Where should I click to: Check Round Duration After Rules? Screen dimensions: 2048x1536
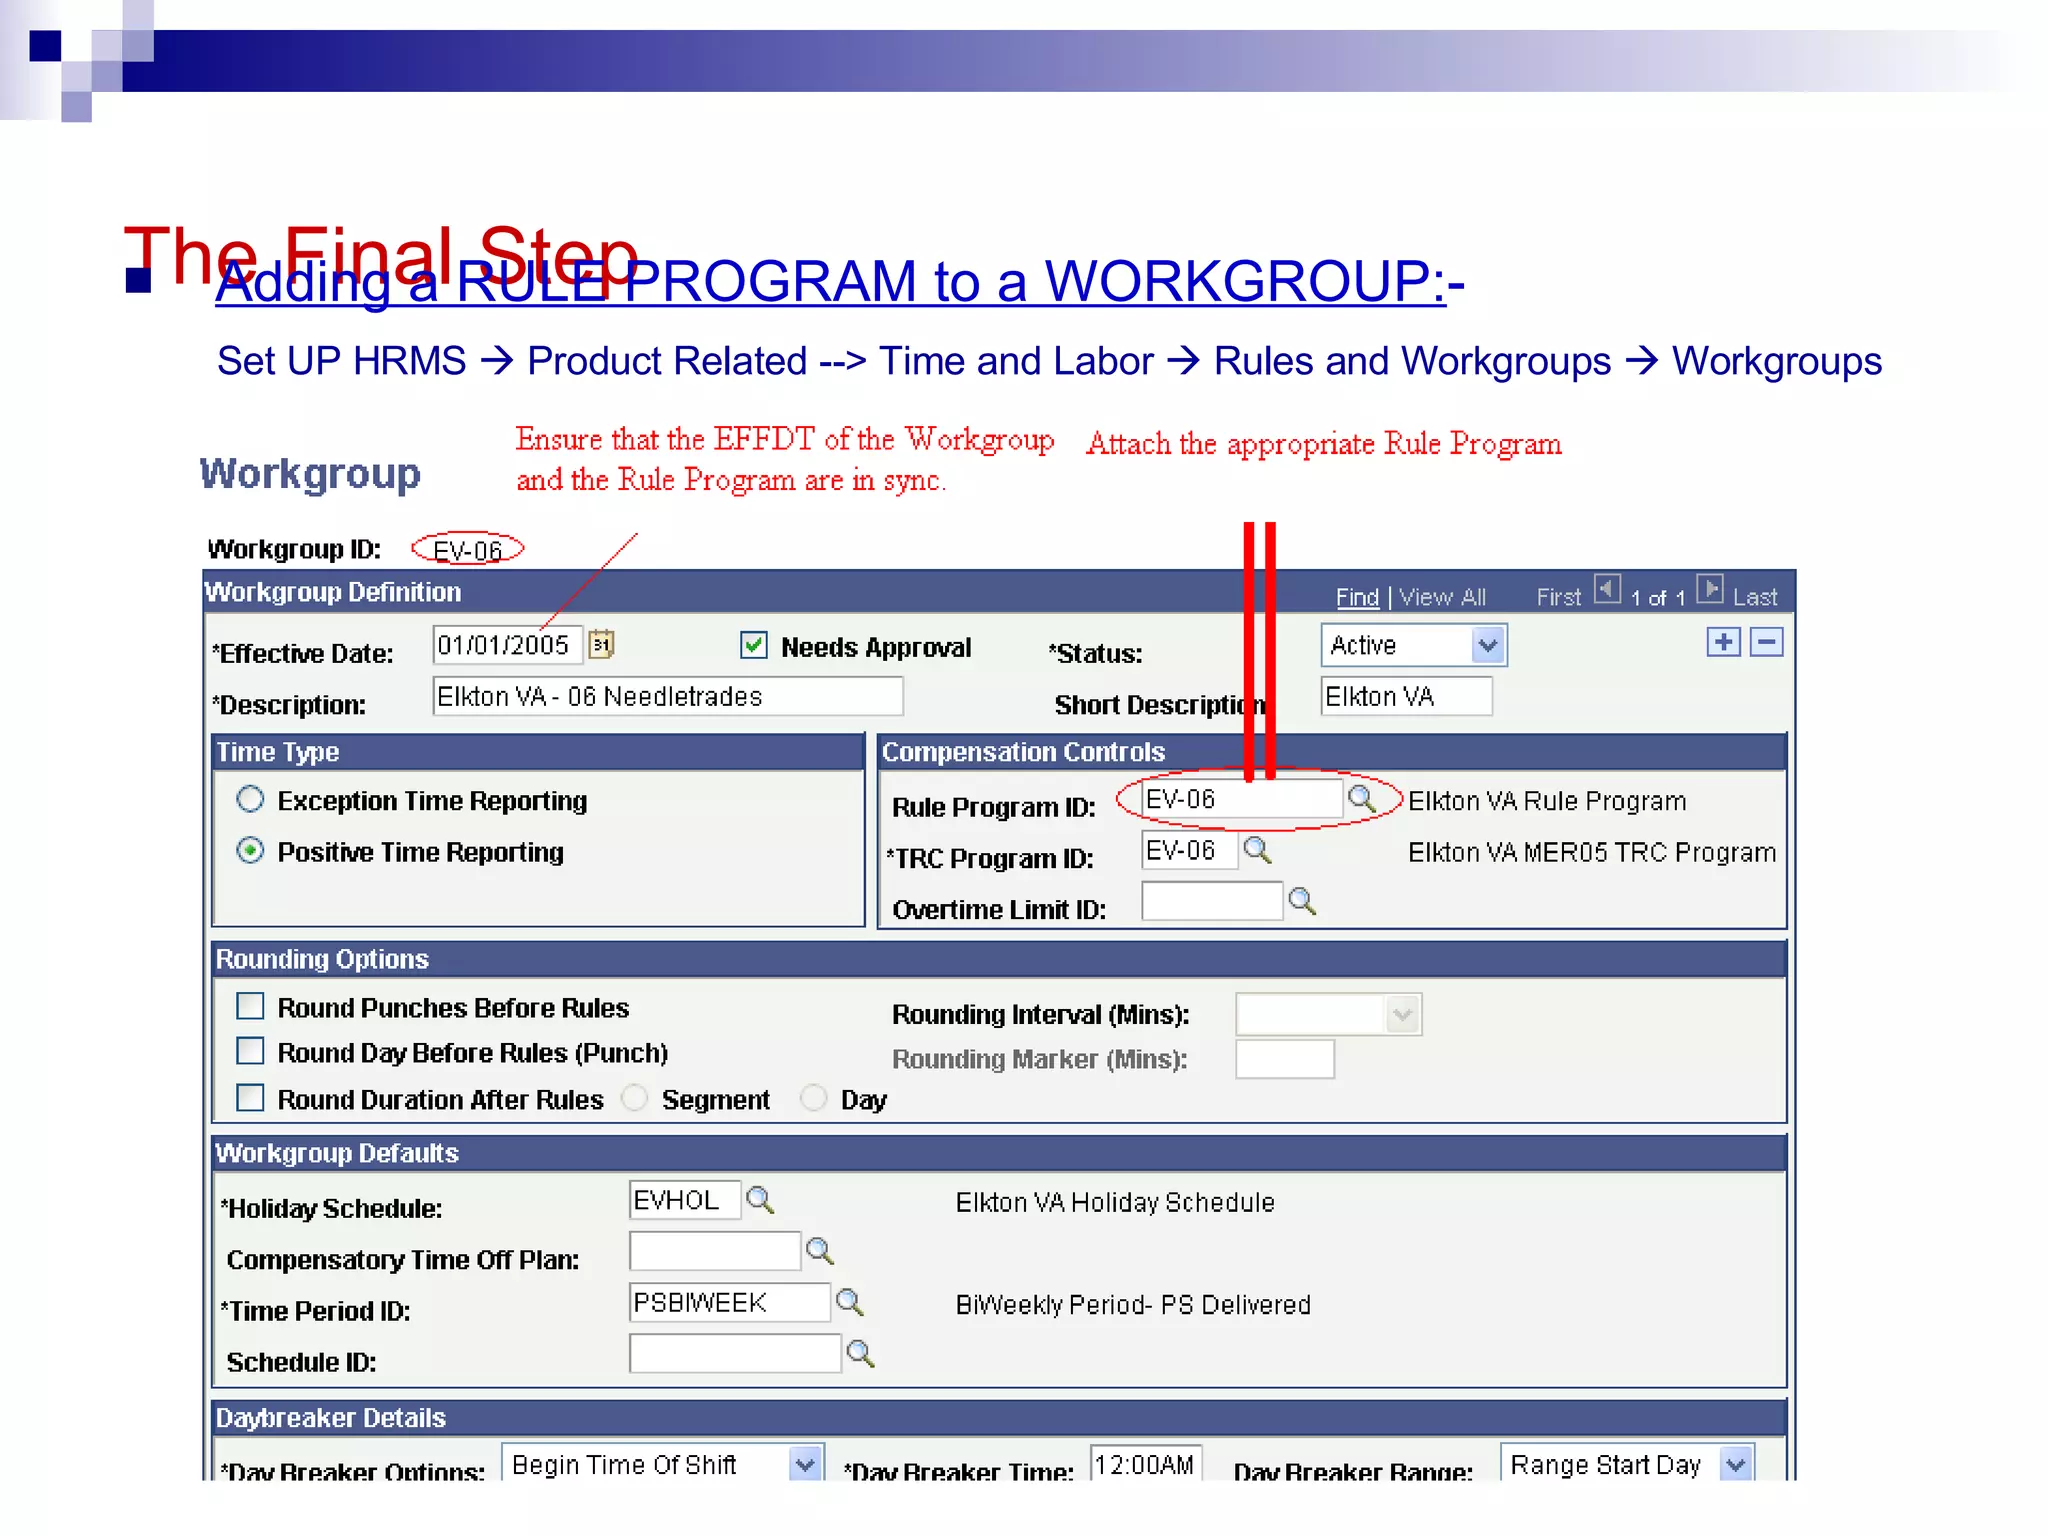pos(250,1098)
